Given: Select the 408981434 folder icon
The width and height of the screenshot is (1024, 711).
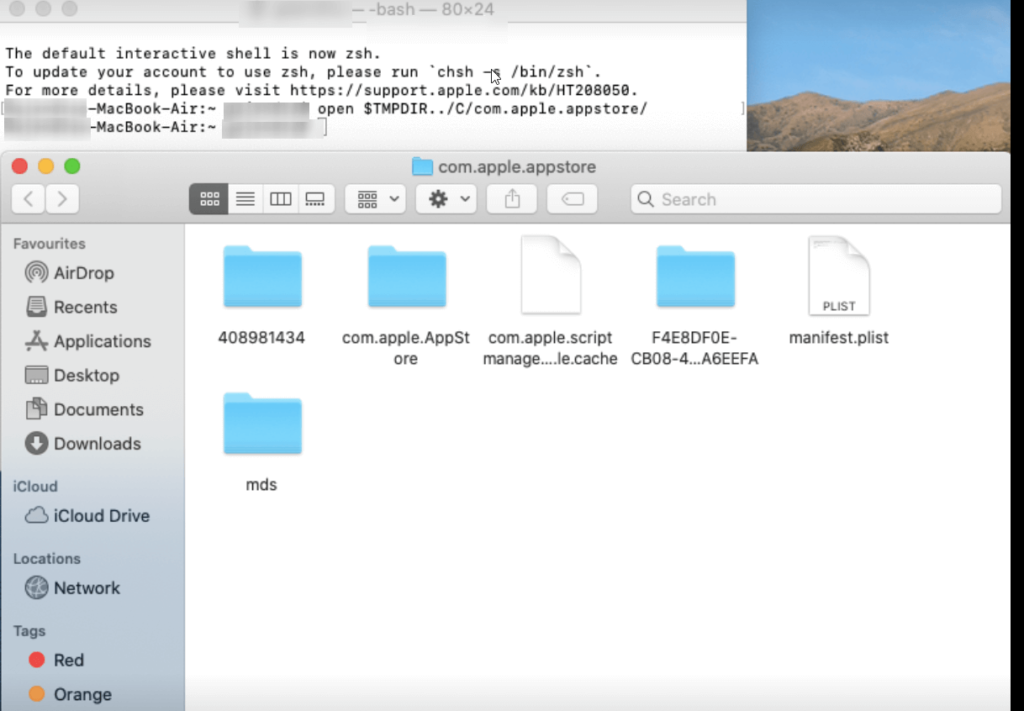Looking at the screenshot, I should (x=262, y=277).
